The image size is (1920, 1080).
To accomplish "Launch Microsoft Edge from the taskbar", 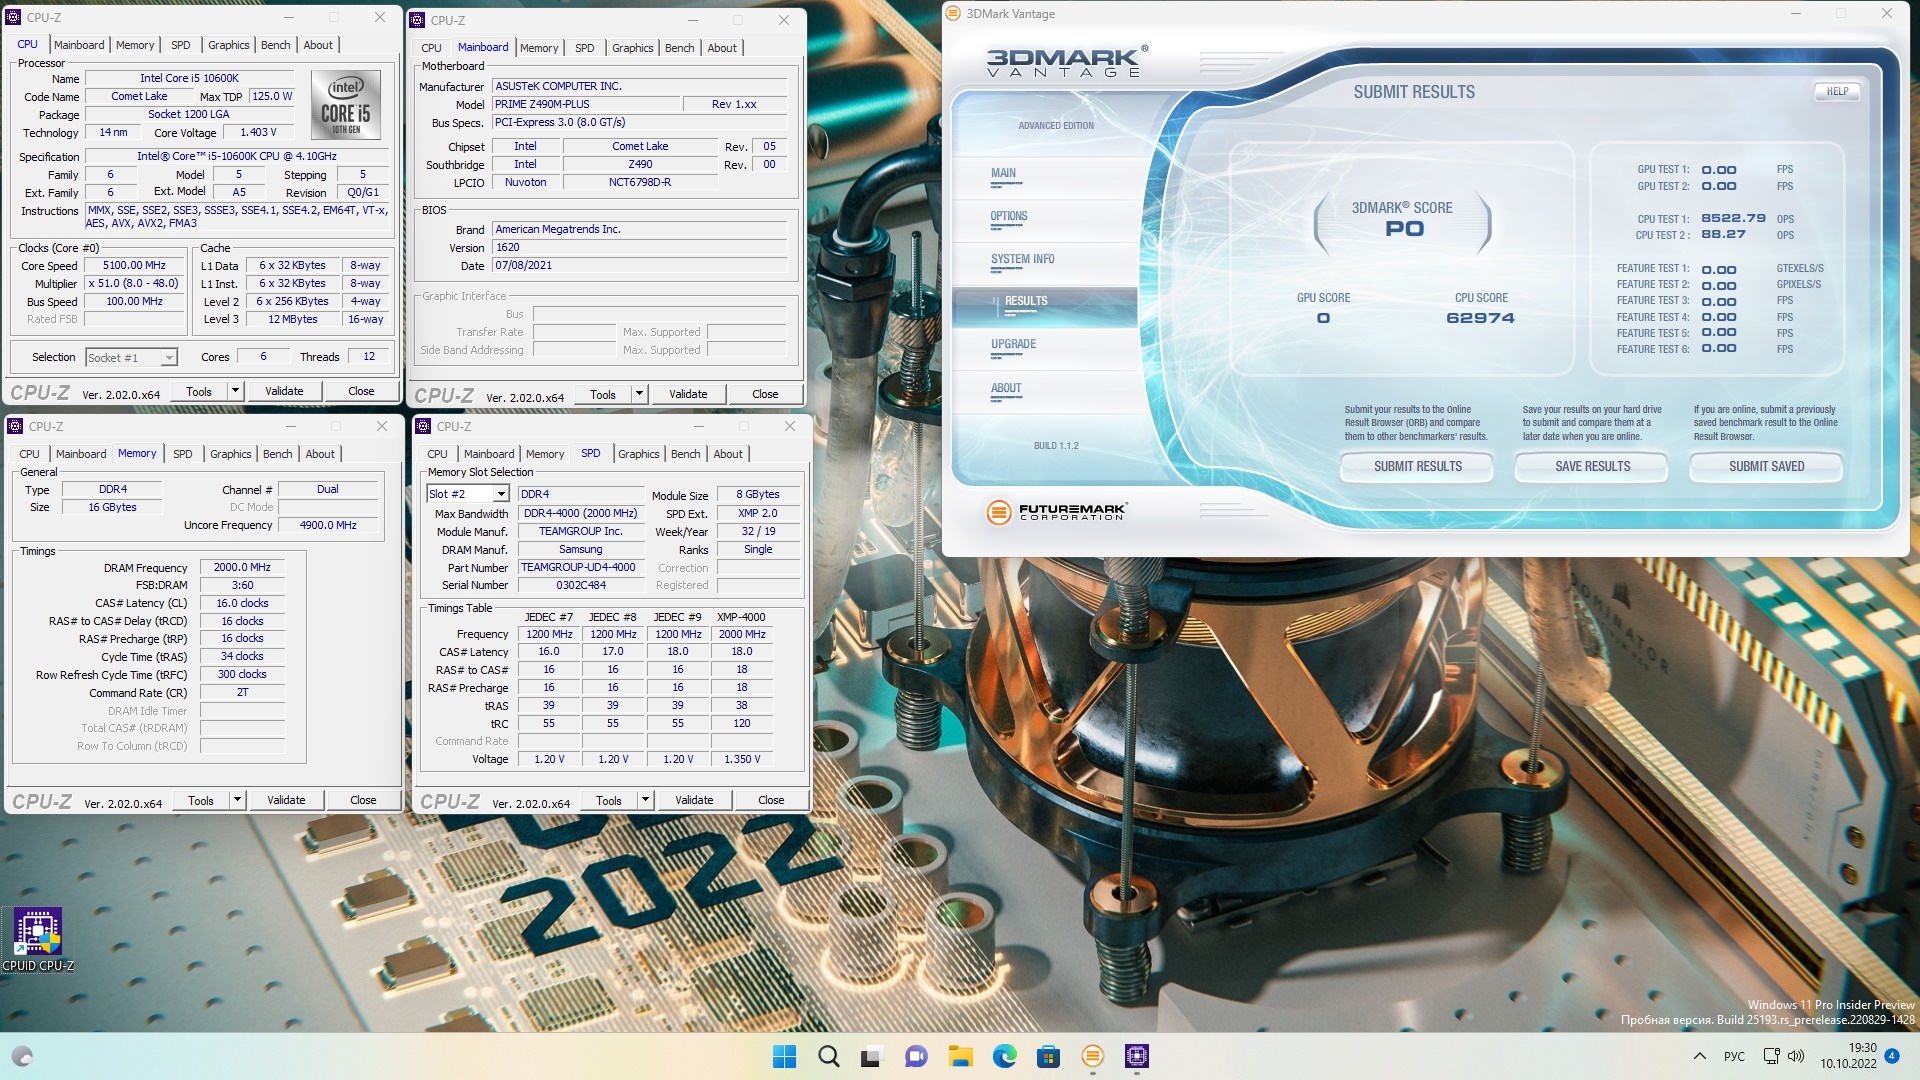I will pyautogui.click(x=1005, y=1056).
